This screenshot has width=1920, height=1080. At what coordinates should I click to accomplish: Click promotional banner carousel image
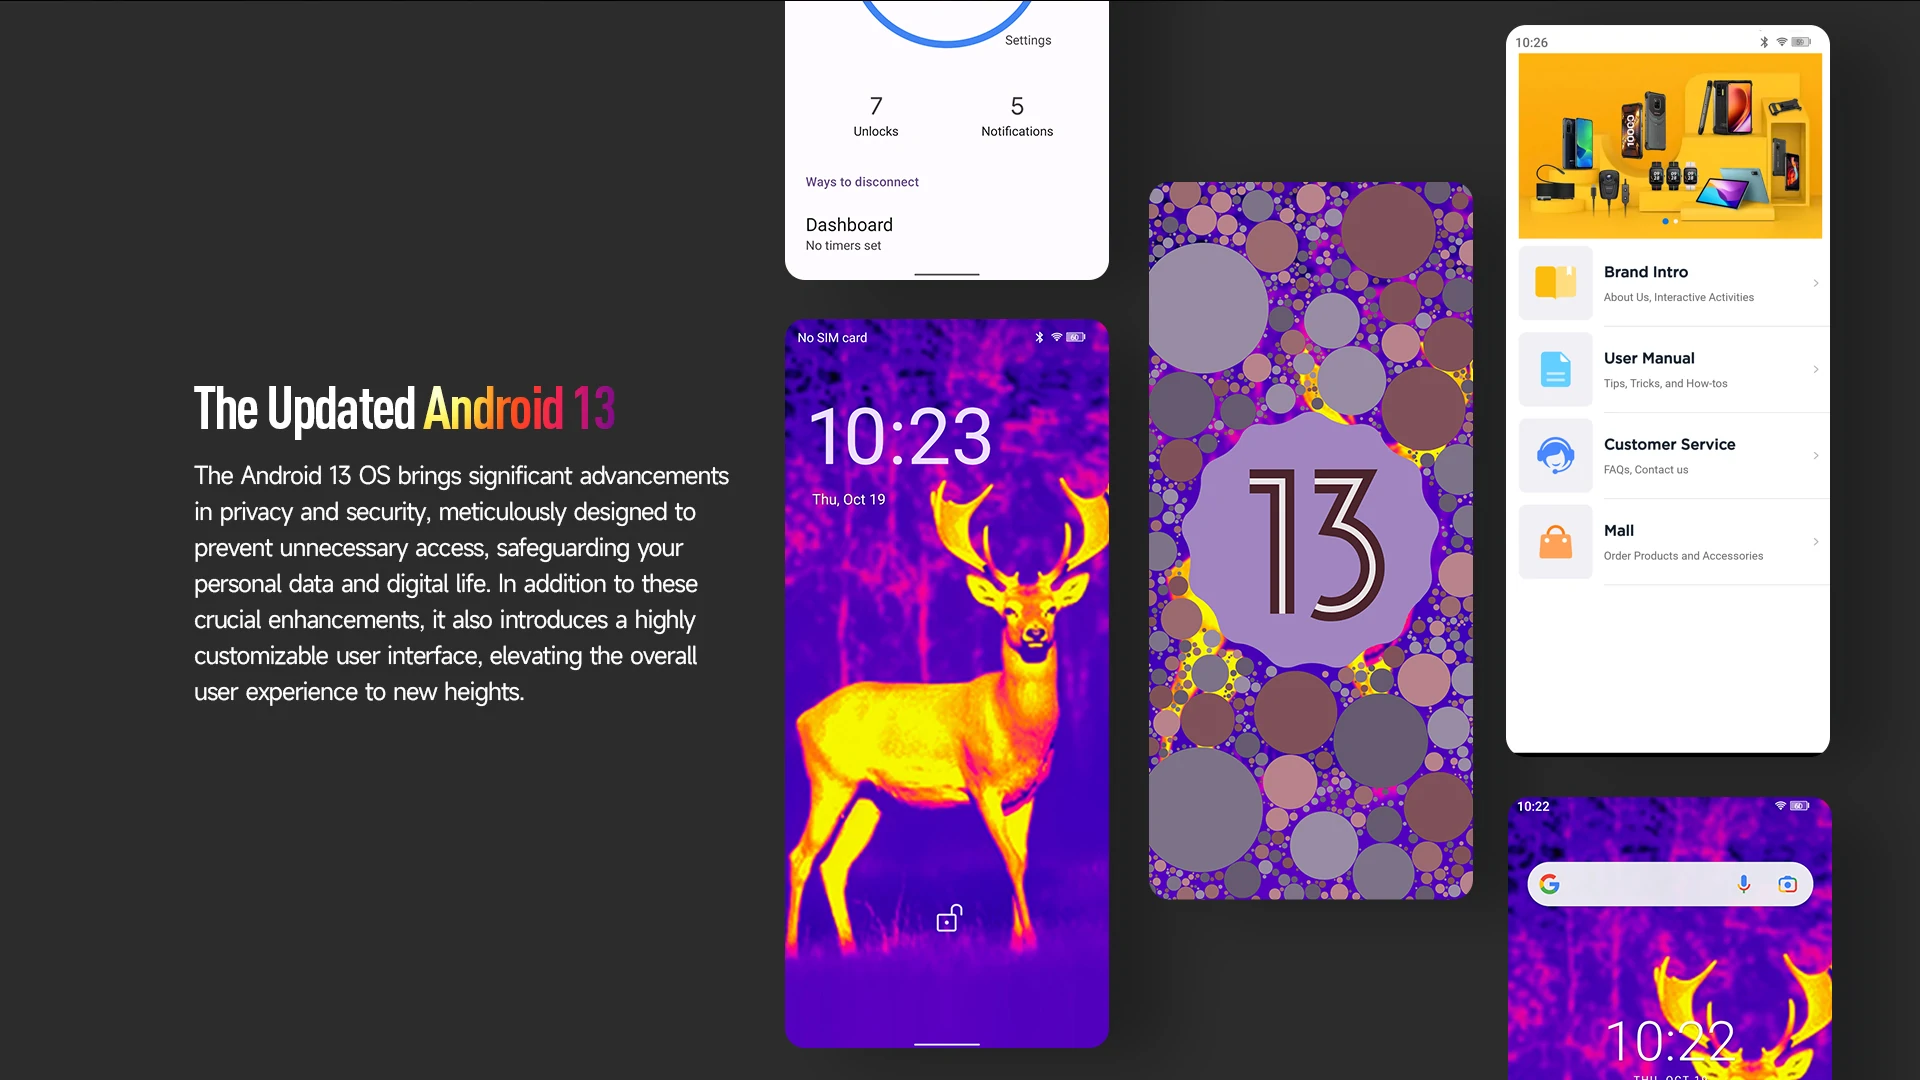point(1668,149)
